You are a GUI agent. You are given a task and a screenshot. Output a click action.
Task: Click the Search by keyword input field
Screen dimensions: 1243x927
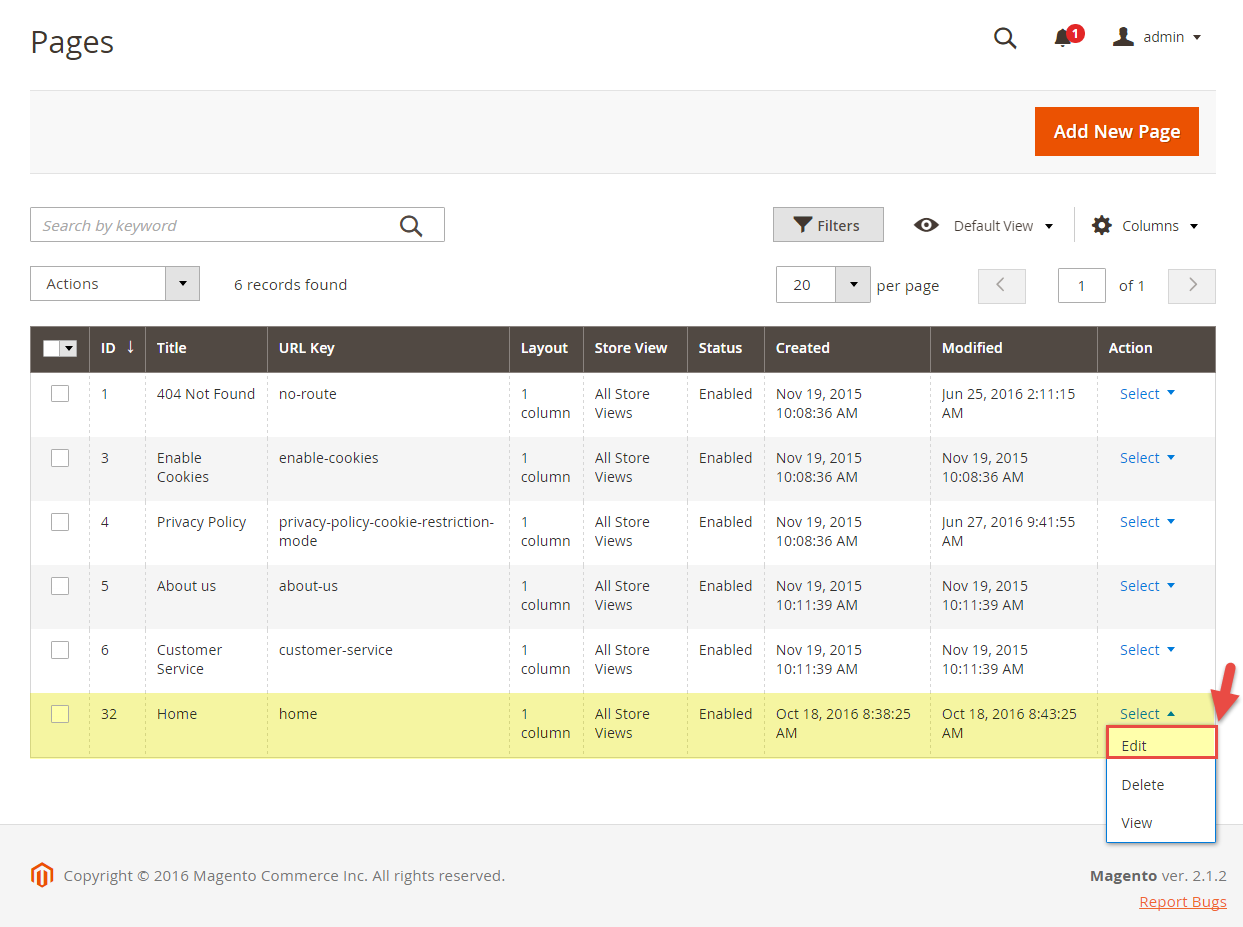210,226
